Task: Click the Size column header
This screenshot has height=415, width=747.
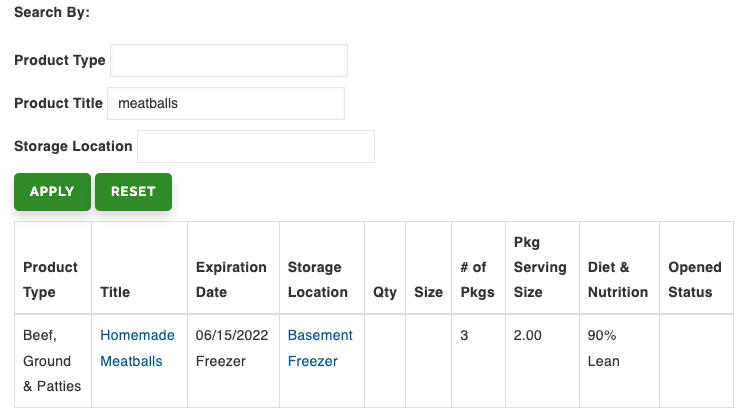Action: click(x=428, y=292)
